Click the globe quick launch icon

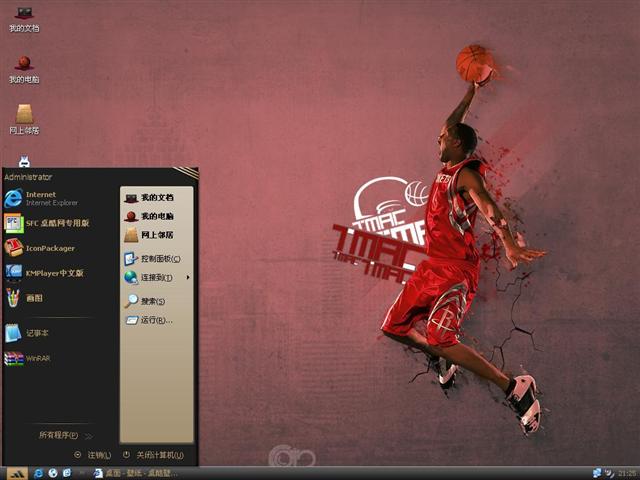53,473
